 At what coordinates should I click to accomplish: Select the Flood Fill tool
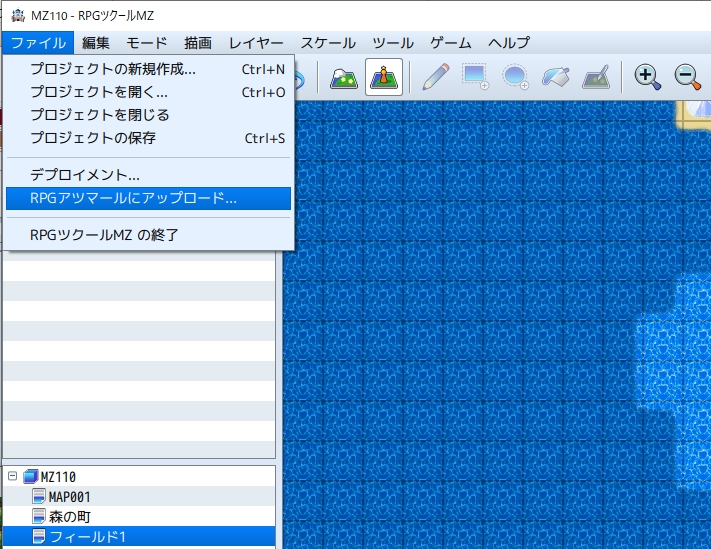[x=555, y=77]
